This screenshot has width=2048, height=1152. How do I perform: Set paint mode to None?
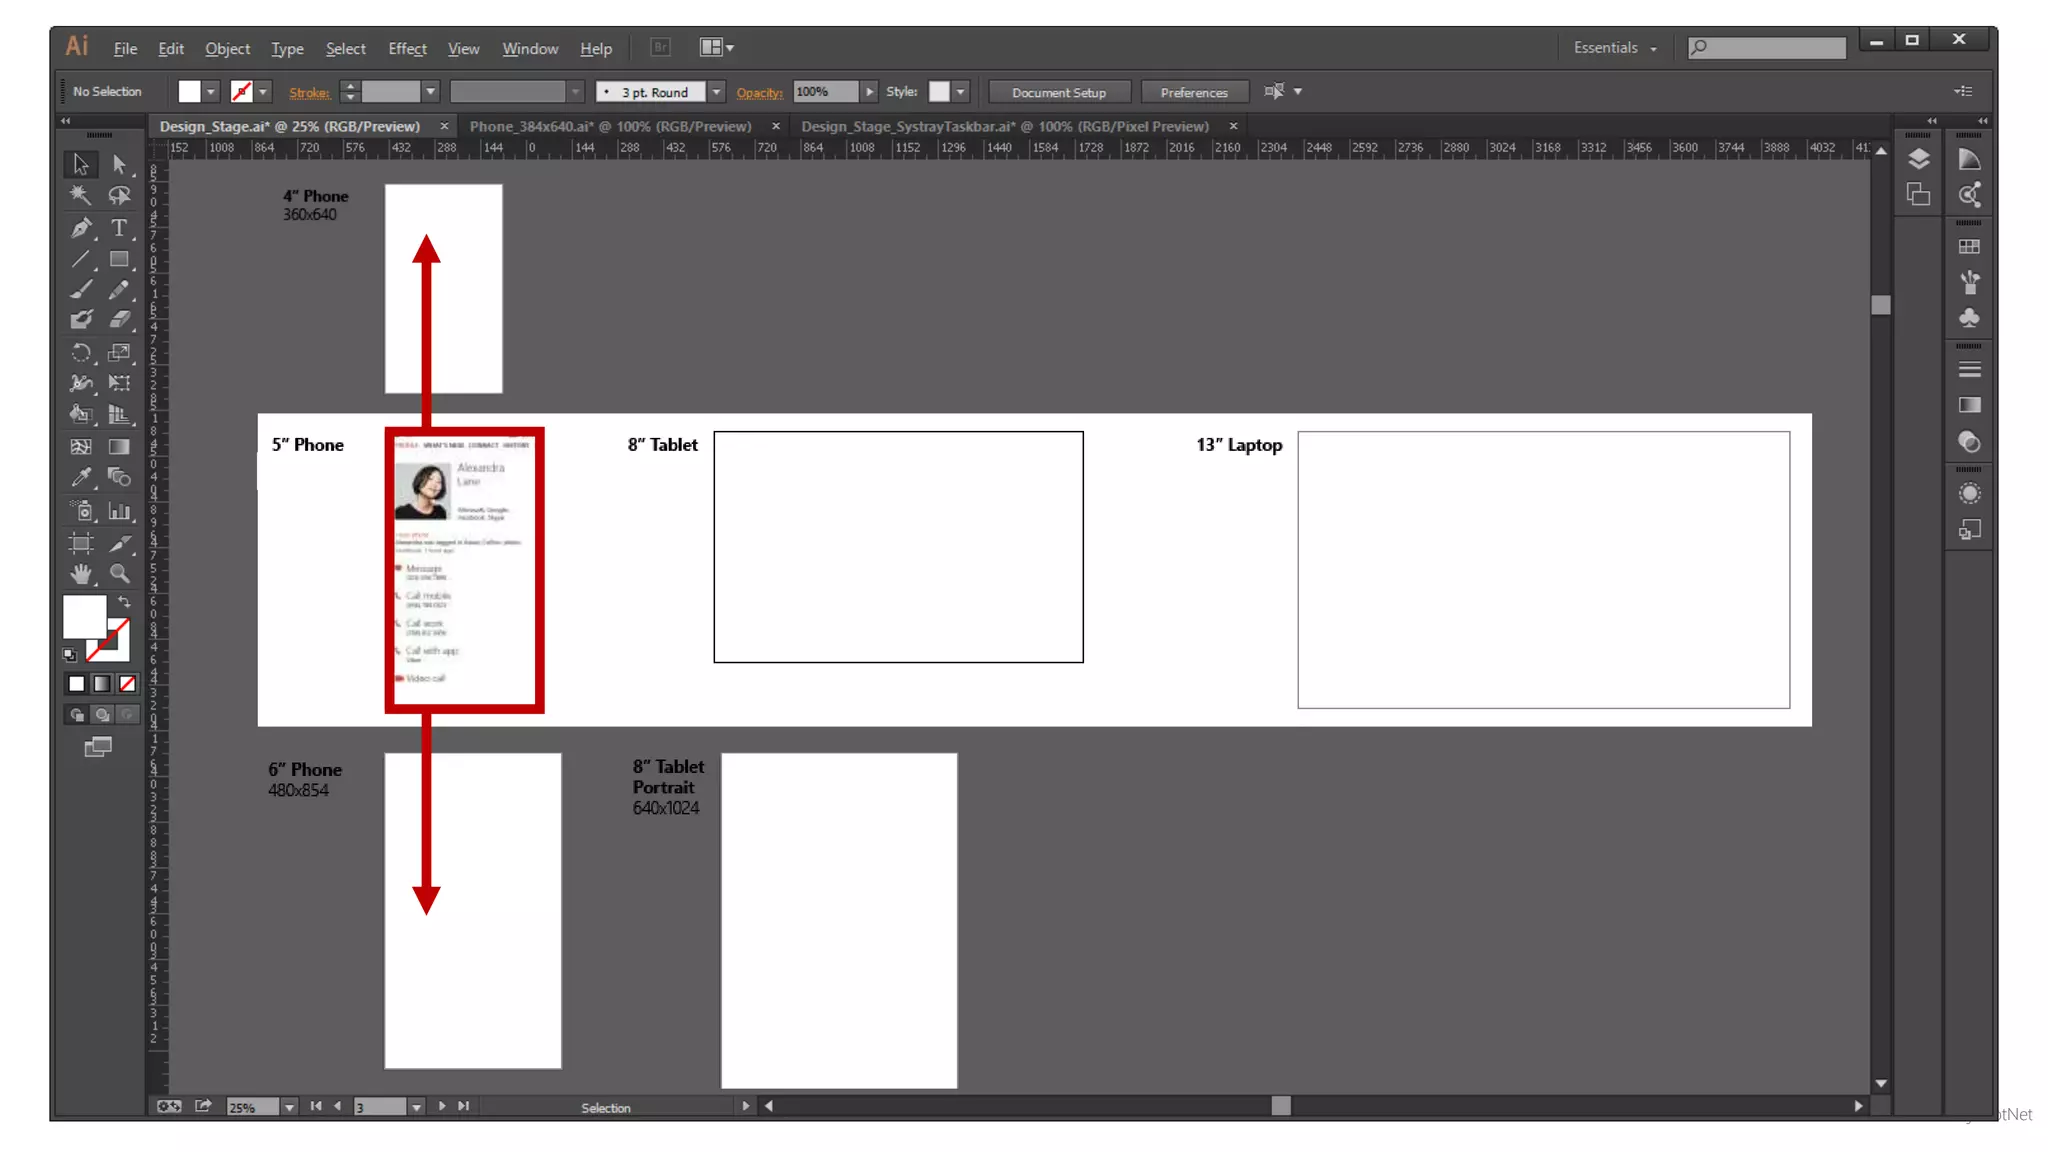pyautogui.click(x=127, y=684)
